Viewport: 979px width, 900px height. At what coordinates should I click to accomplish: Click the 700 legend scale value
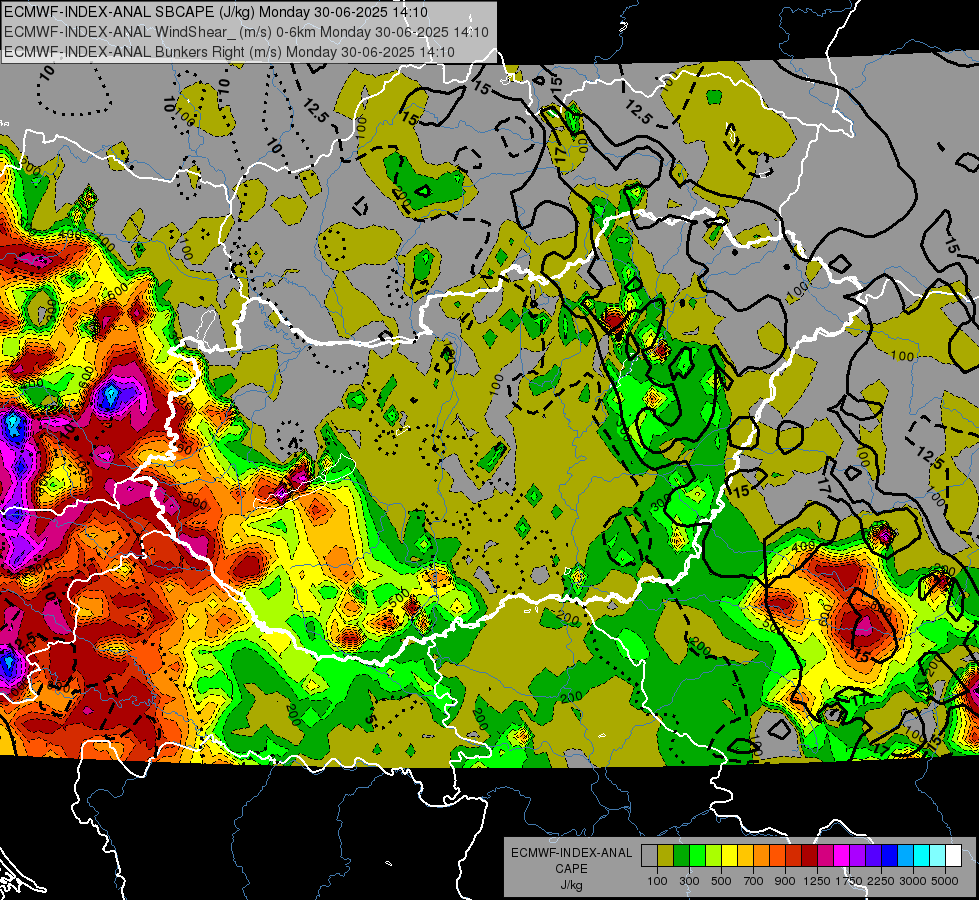point(753,881)
